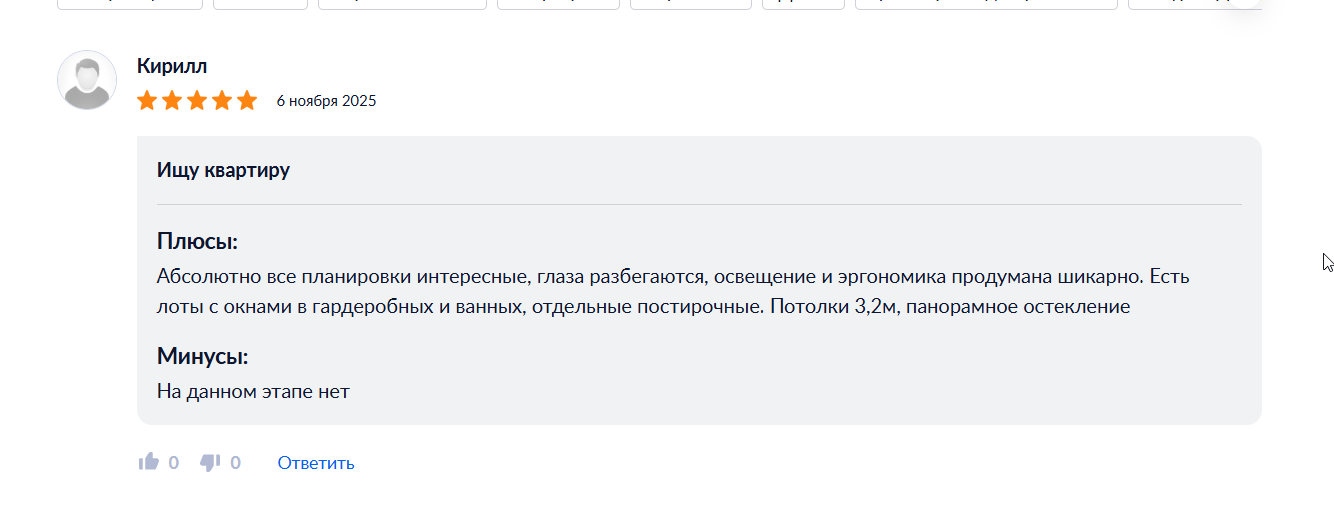
Task: Dislike the review with thumbs down
Action: (210, 462)
